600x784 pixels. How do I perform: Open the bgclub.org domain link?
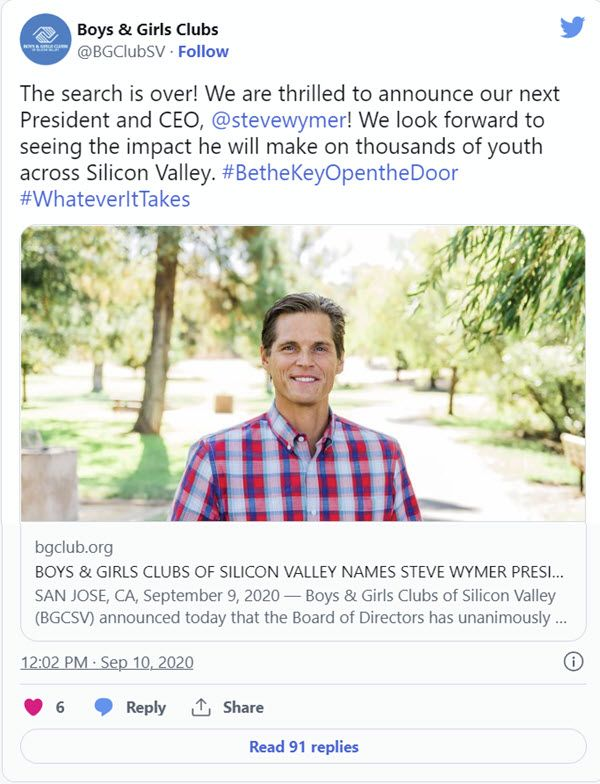pyautogui.click(x=74, y=548)
